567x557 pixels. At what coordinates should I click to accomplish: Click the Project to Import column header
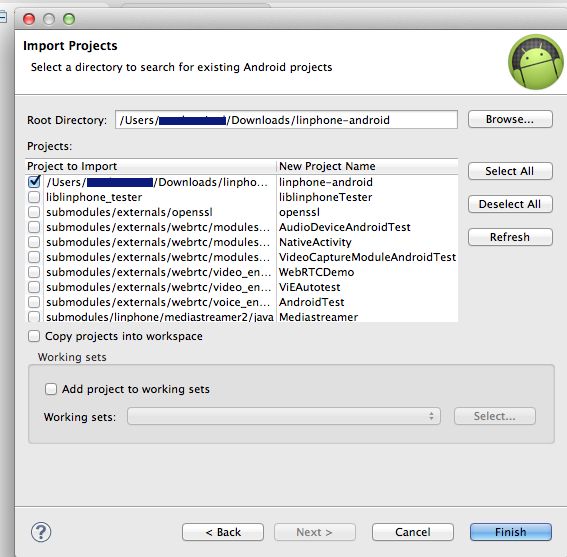(x=151, y=166)
